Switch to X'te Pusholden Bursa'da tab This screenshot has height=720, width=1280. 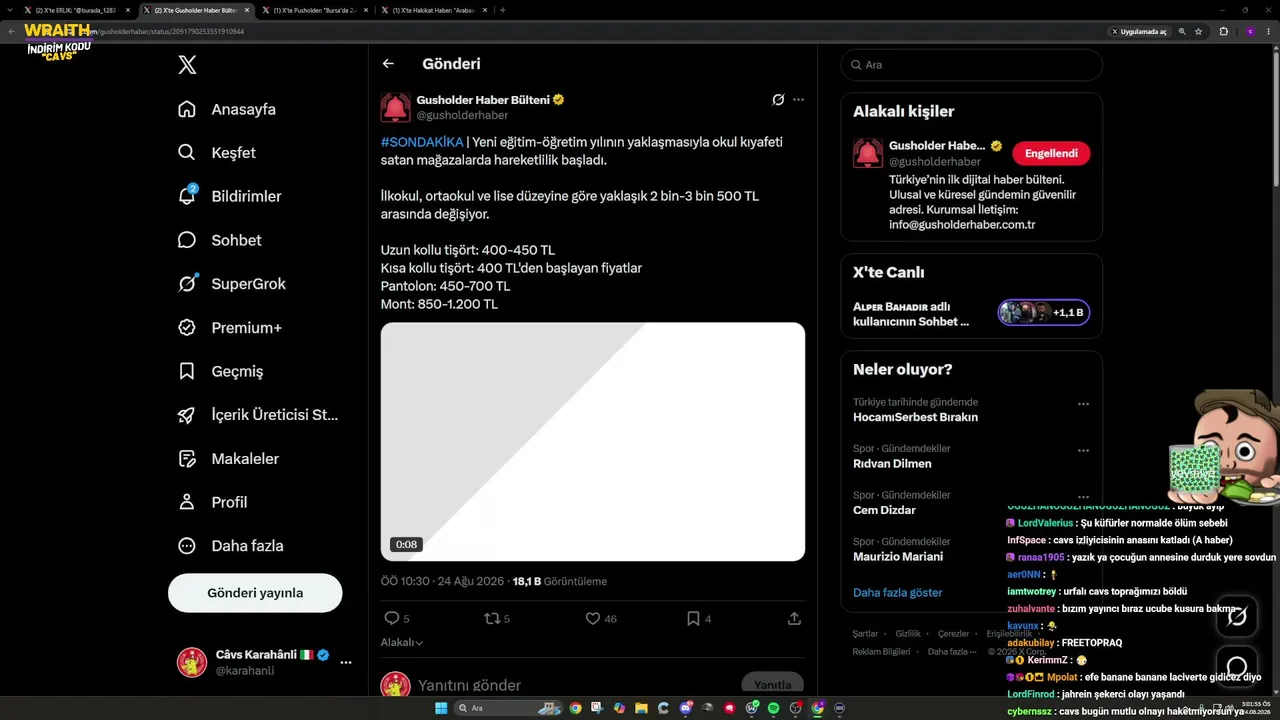(x=315, y=10)
